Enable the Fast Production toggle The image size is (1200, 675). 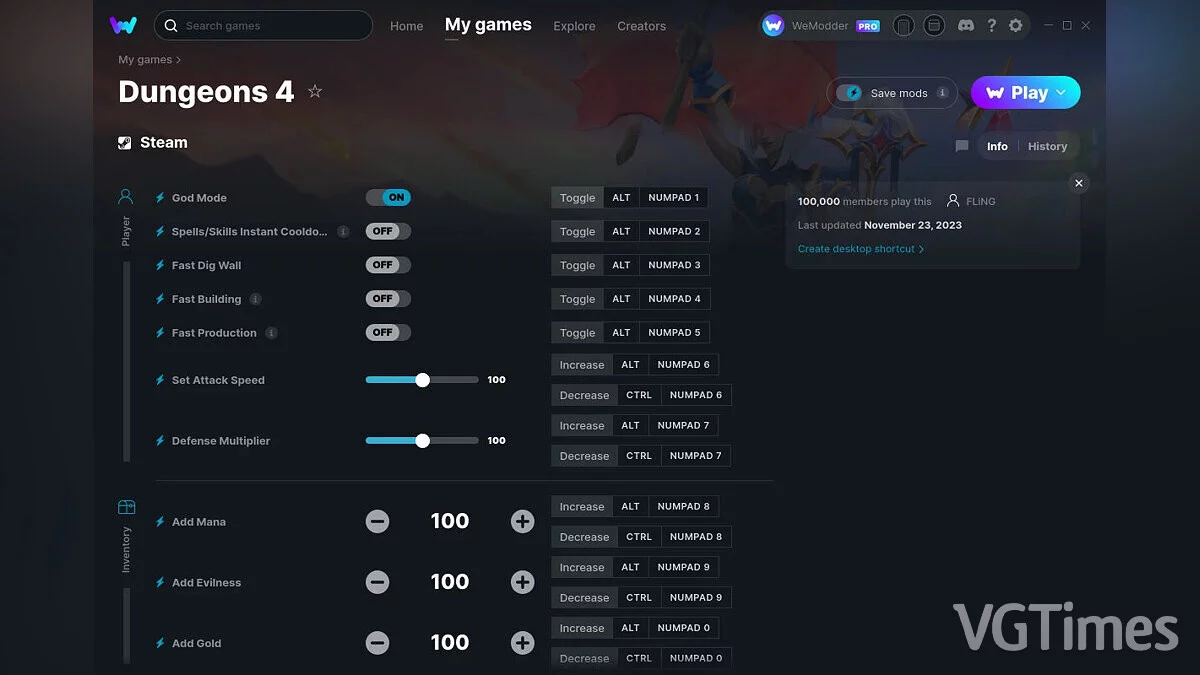click(388, 333)
